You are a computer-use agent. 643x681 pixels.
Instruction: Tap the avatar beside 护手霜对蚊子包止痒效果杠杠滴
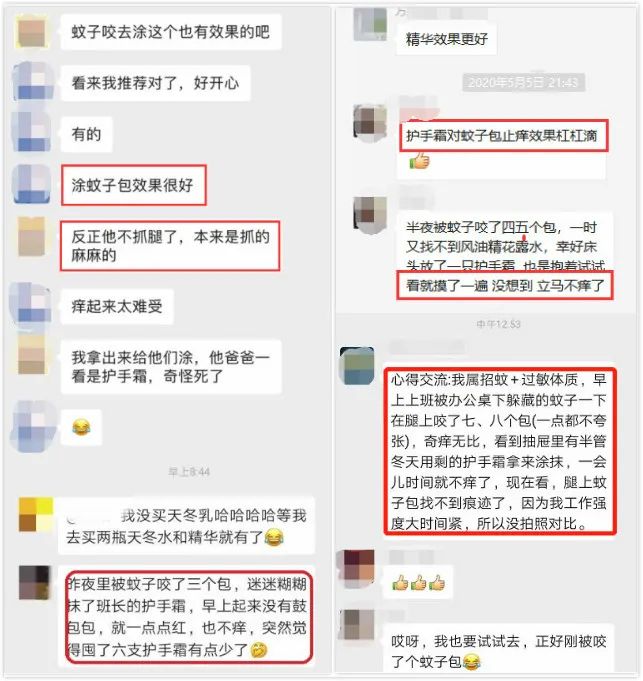pos(370,124)
